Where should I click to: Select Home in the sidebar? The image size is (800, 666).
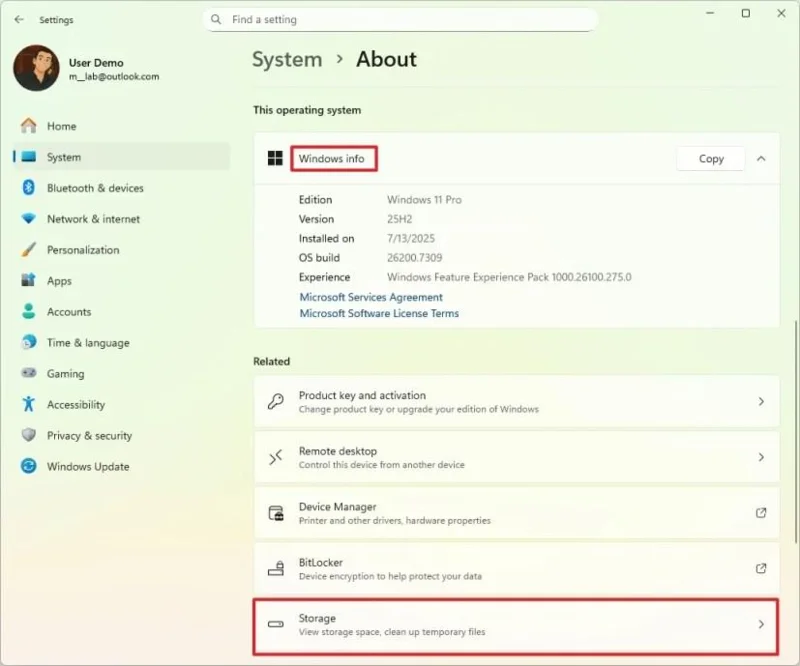click(x=121, y=126)
